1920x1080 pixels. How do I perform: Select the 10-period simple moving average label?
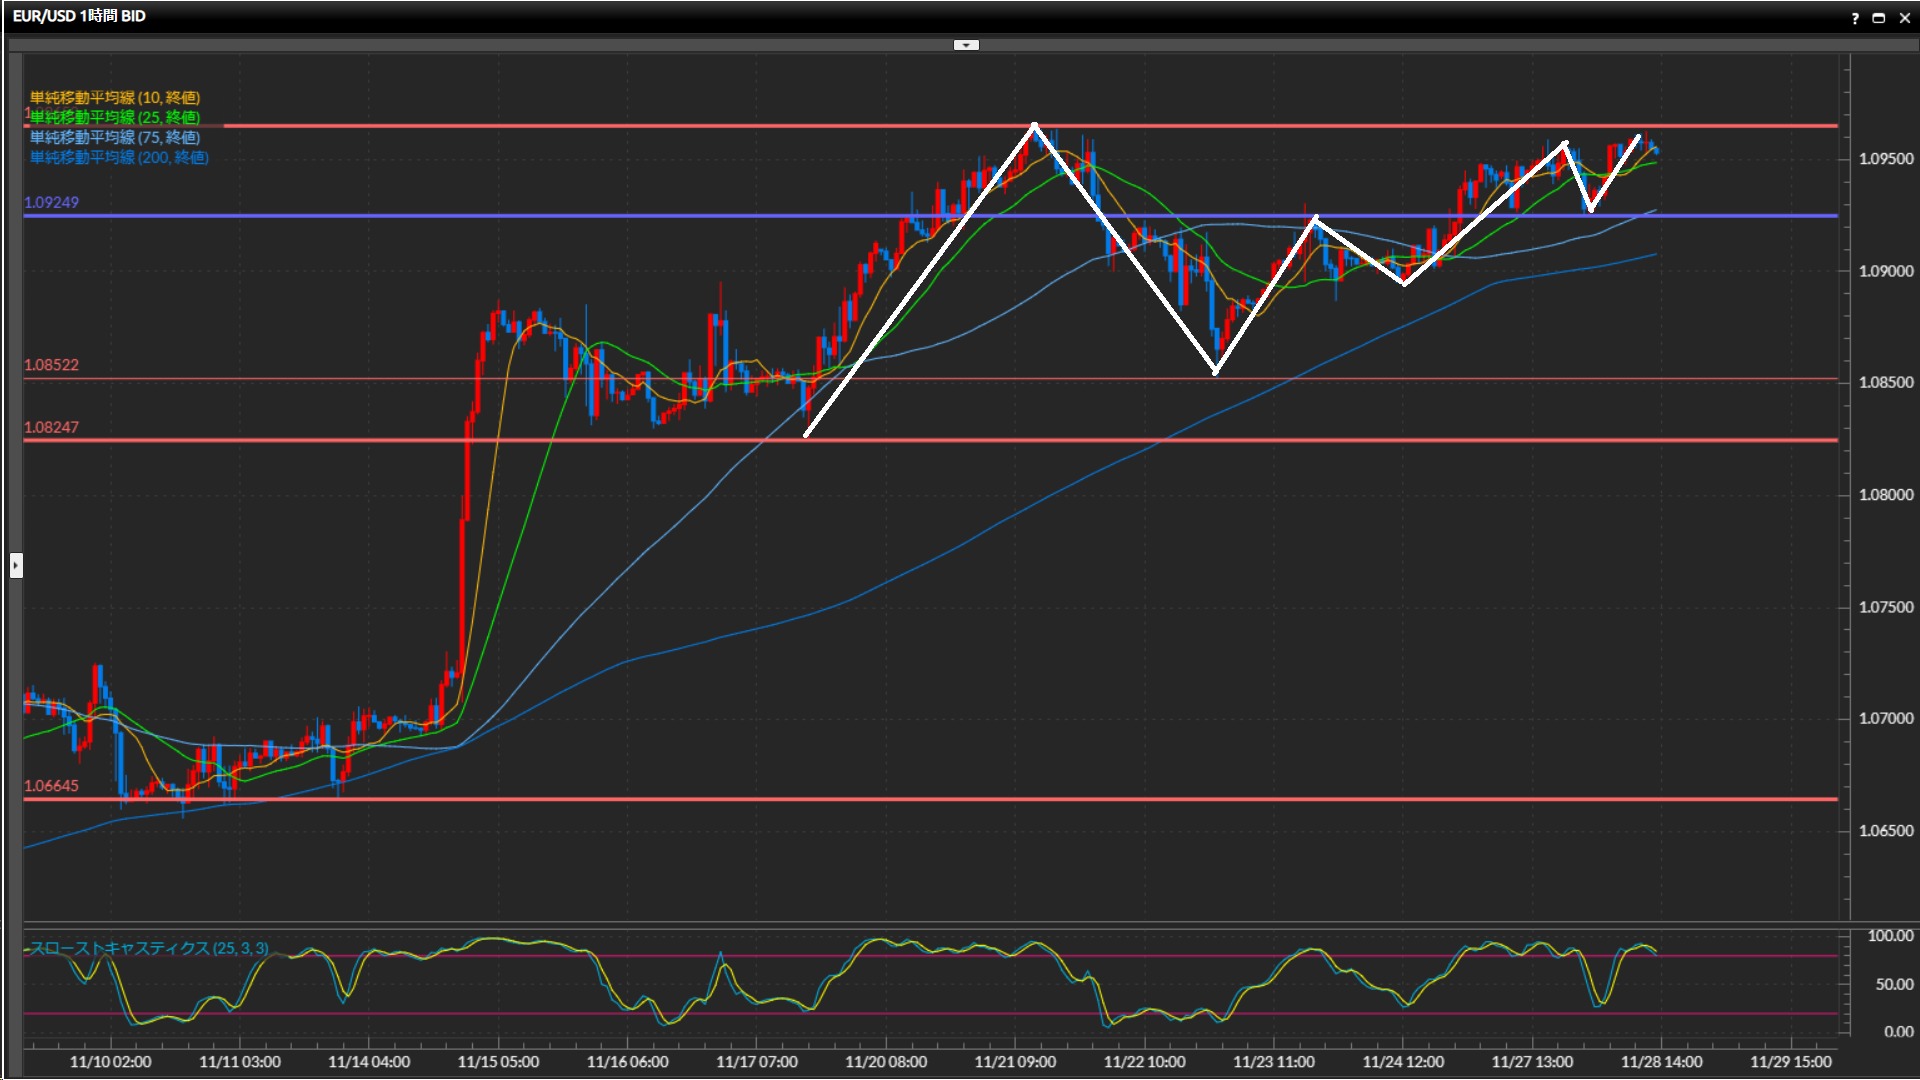[114, 97]
